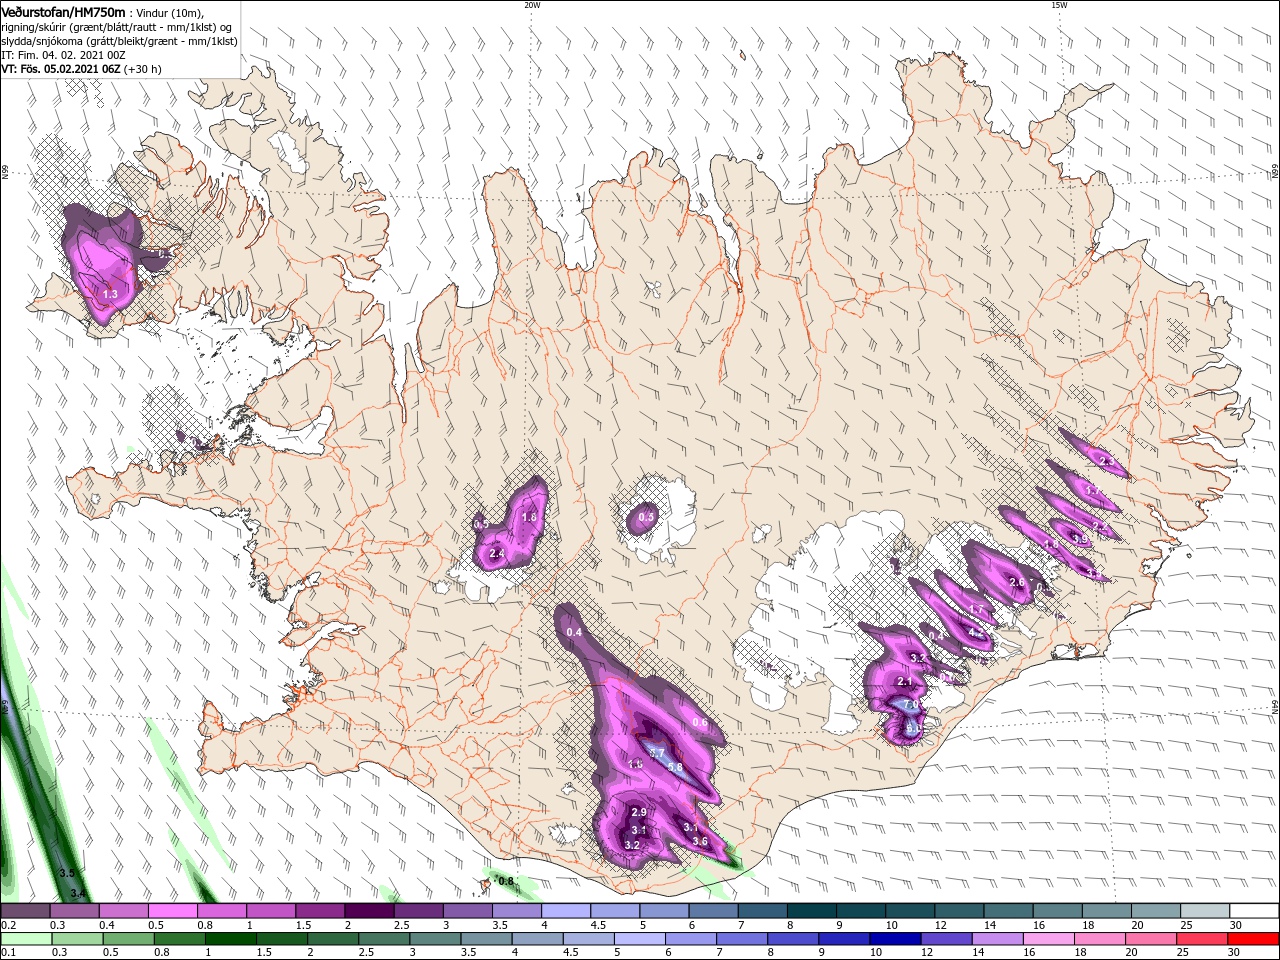Click the red swatch ending the lower scale
The height and width of the screenshot is (960, 1280).
pos(1253,939)
